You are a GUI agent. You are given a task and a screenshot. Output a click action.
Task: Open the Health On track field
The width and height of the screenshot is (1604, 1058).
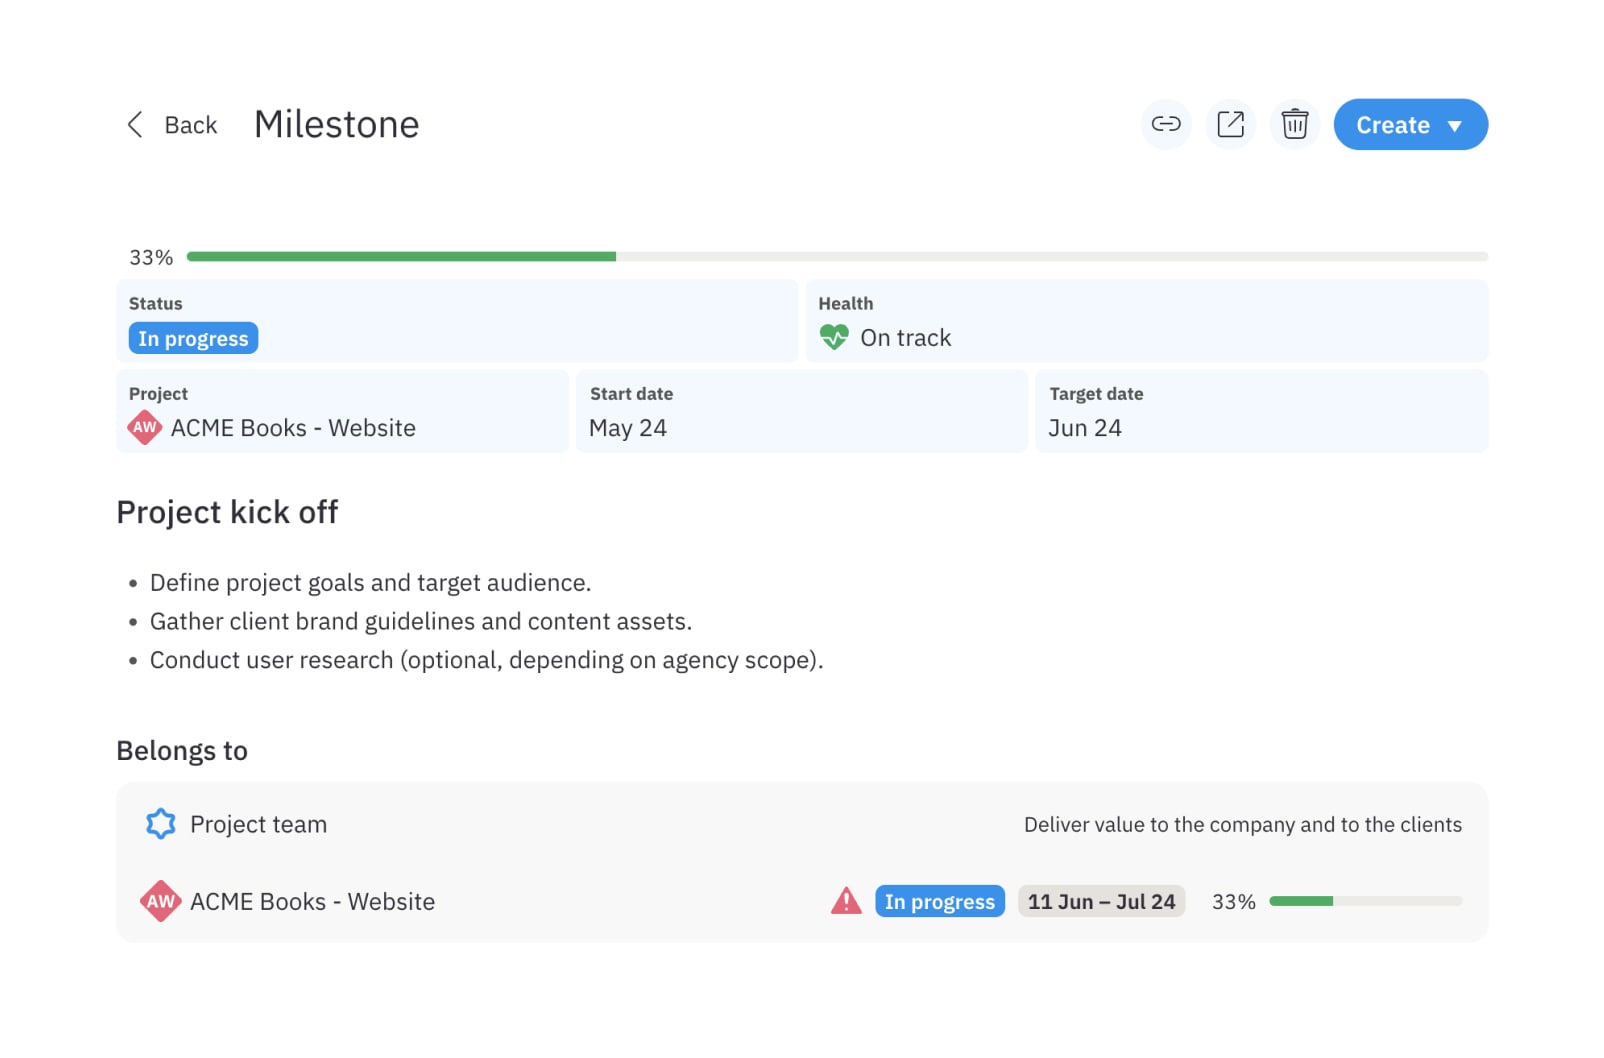[x=1146, y=321]
